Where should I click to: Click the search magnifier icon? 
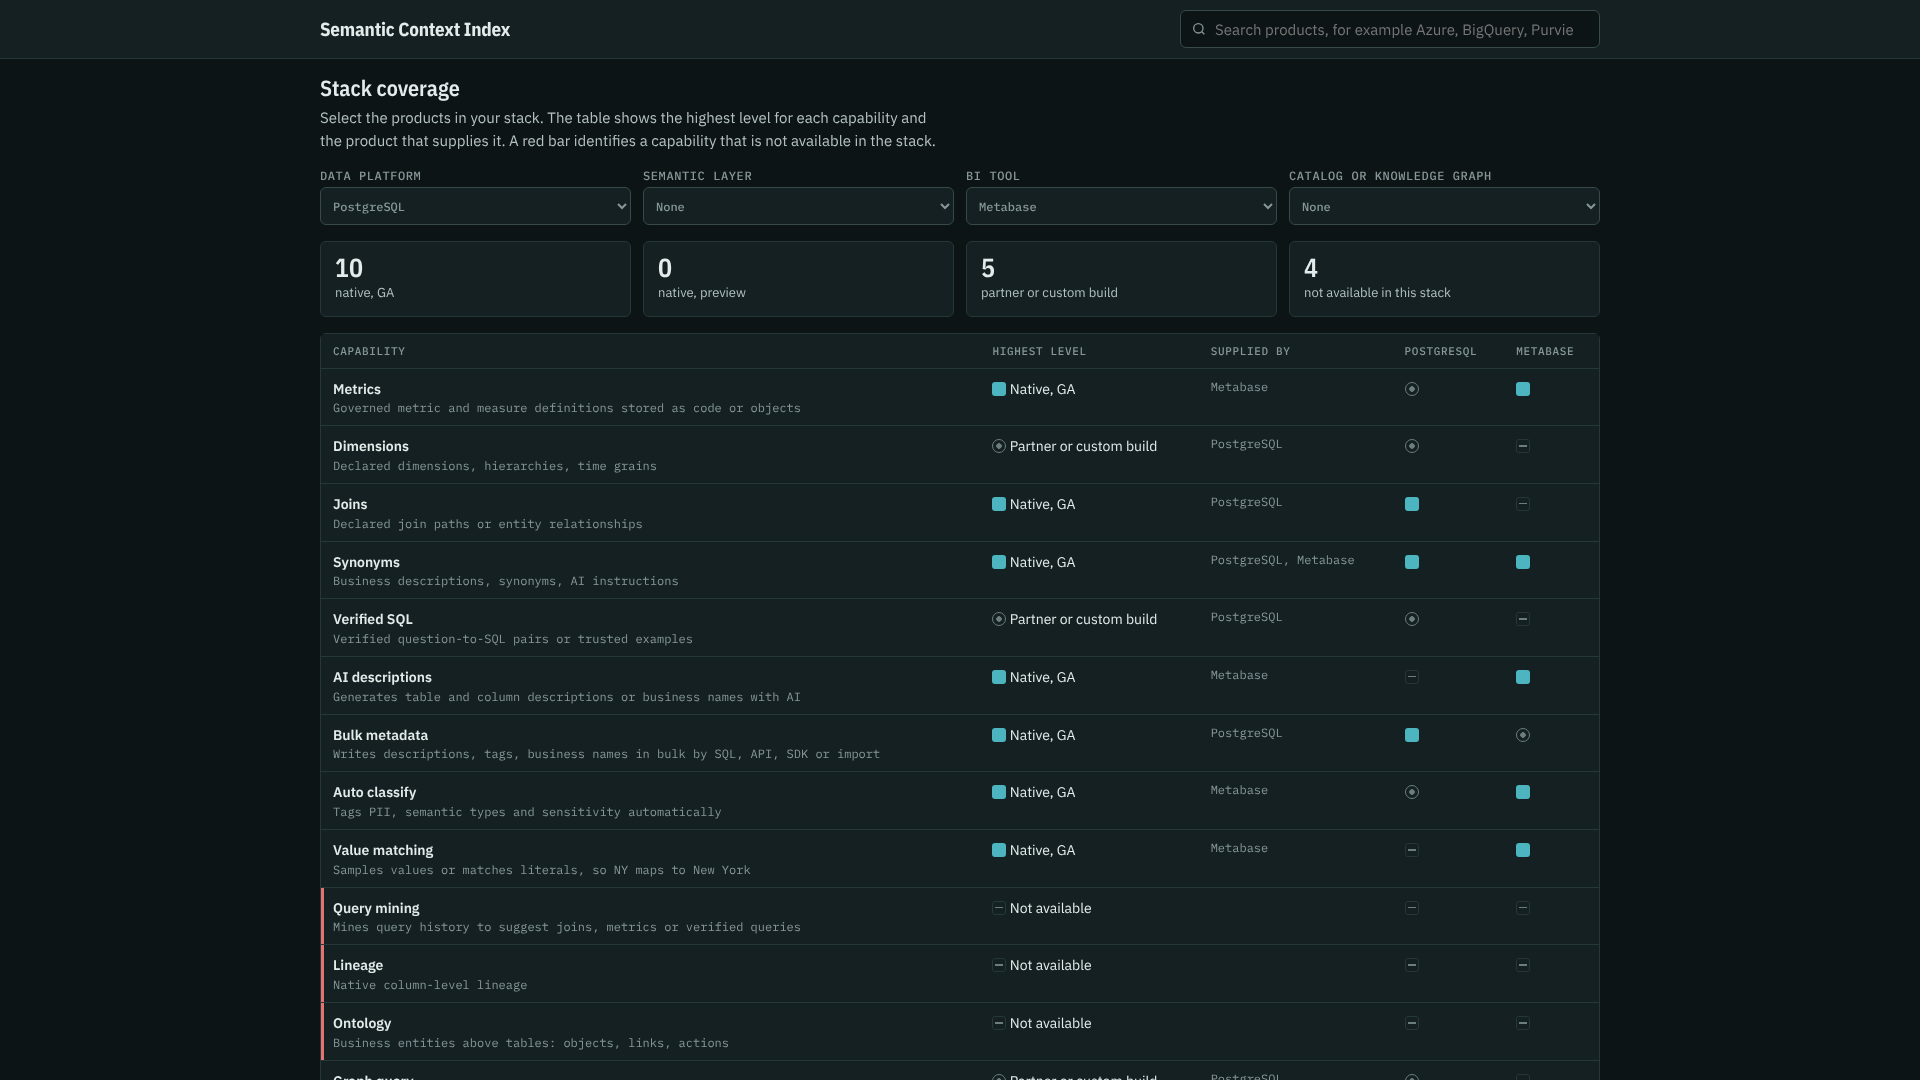click(1199, 30)
